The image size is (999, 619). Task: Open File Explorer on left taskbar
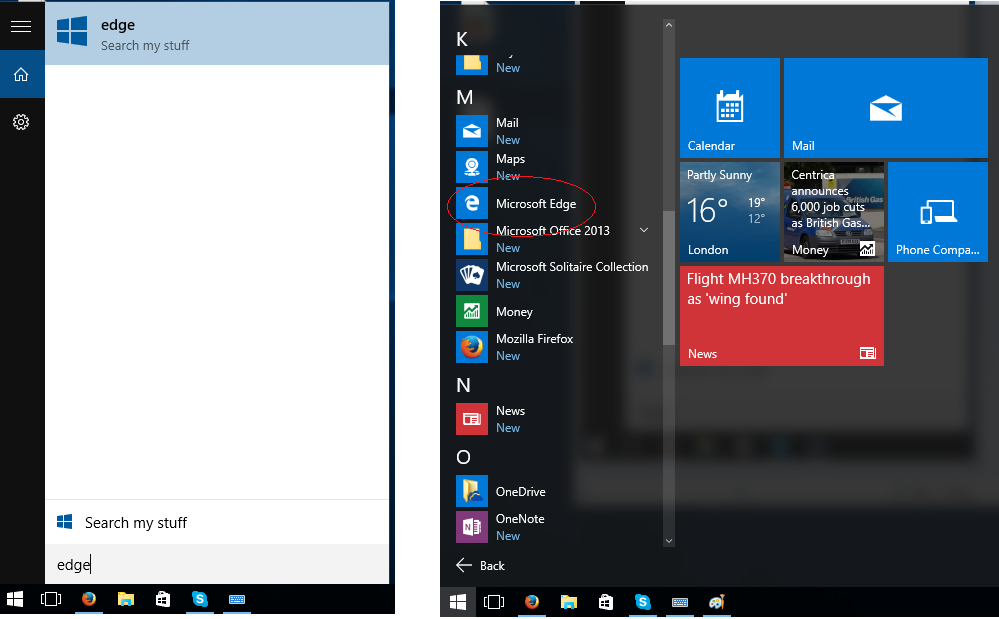coord(126,599)
